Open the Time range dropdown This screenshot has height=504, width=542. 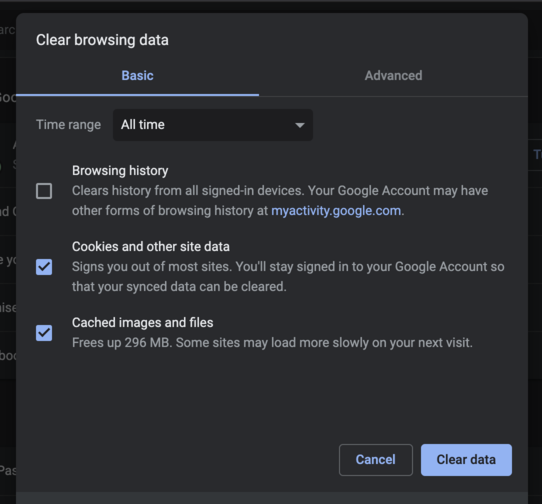coord(213,125)
